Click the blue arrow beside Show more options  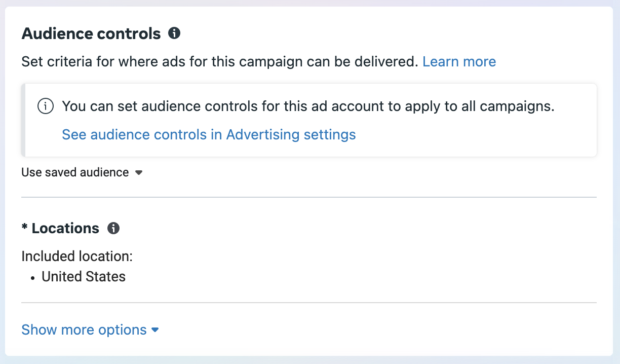(155, 330)
